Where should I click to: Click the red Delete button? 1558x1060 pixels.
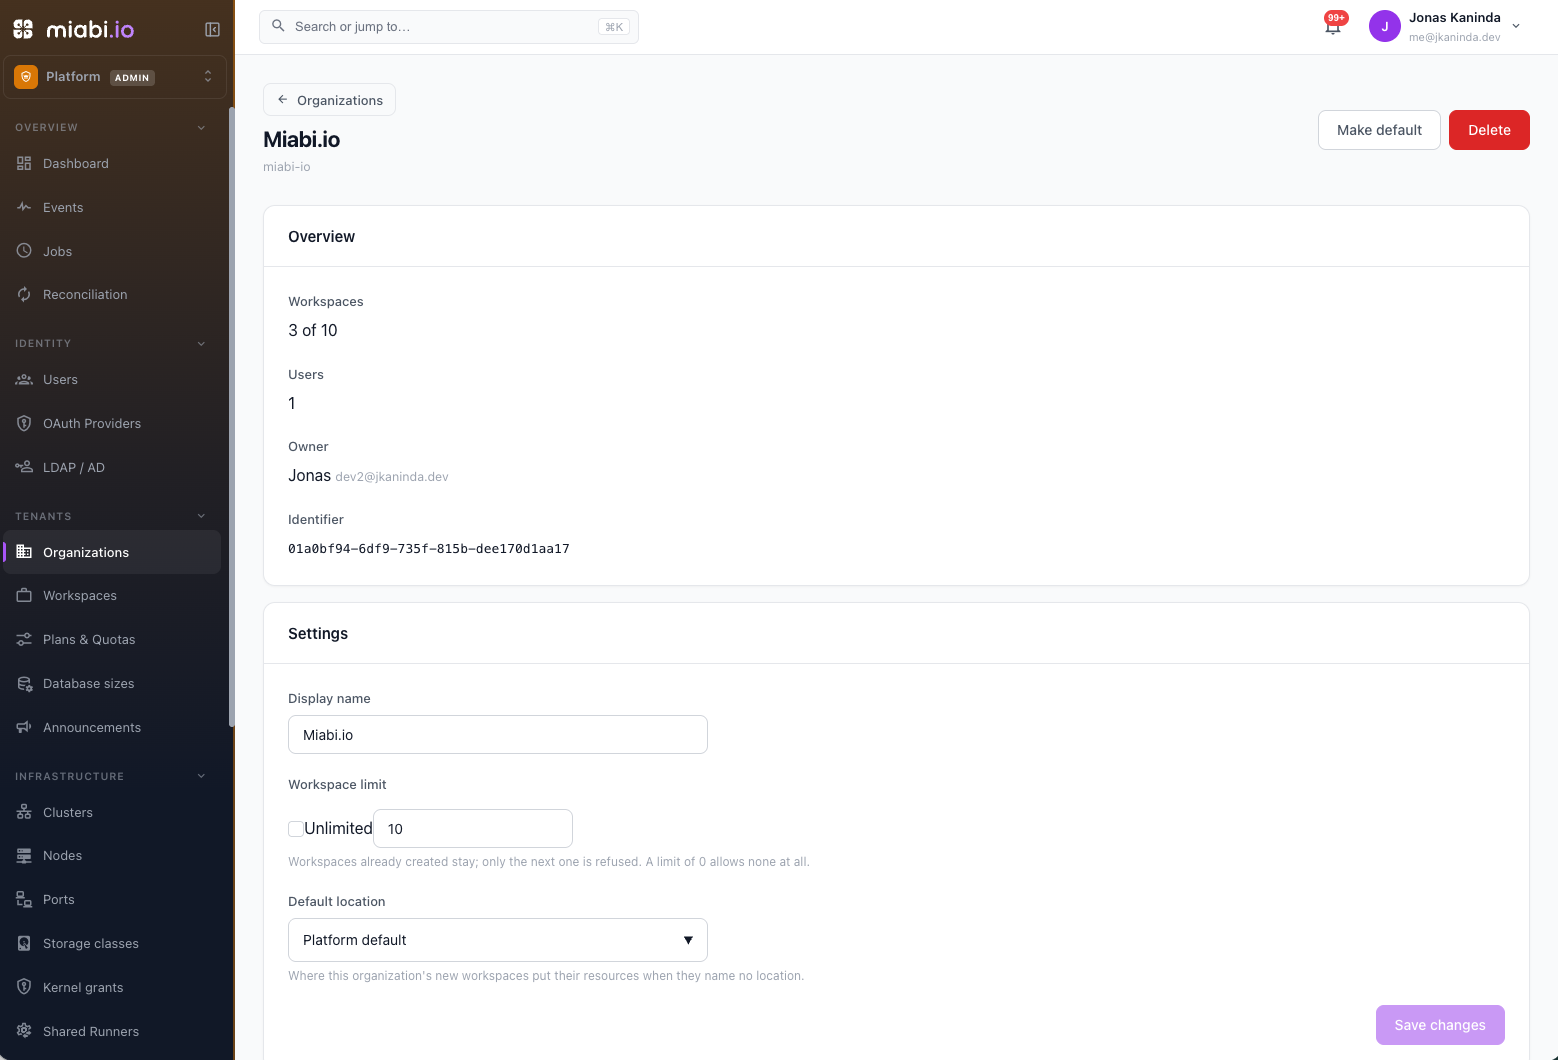(1489, 130)
